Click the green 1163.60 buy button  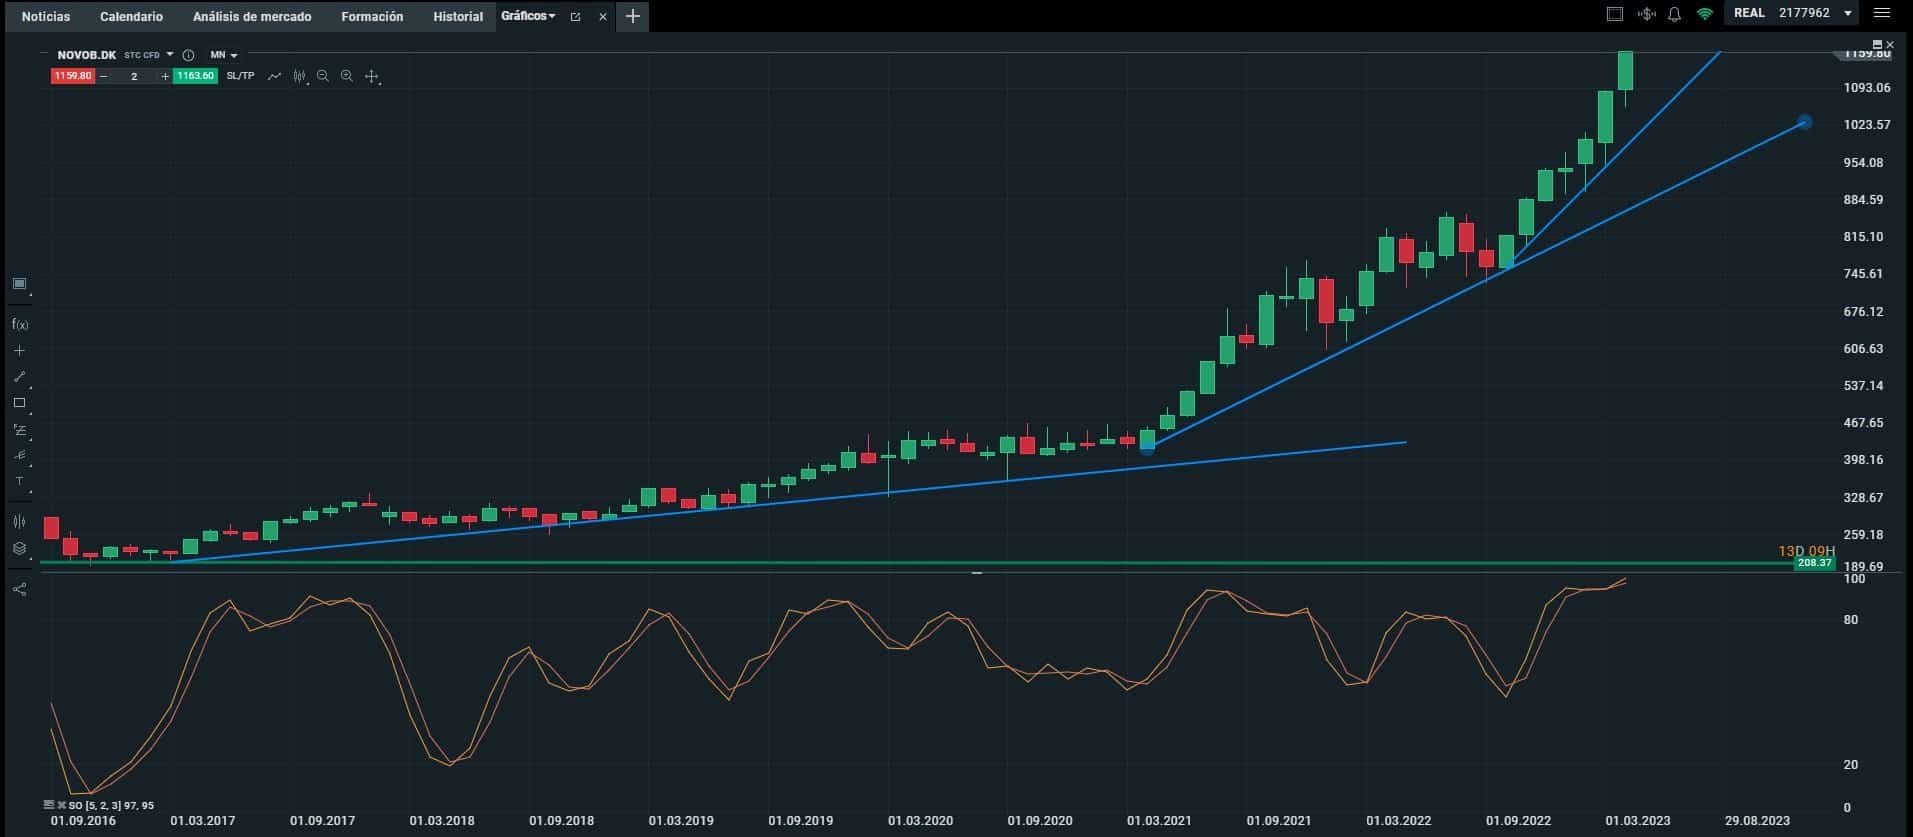194,76
